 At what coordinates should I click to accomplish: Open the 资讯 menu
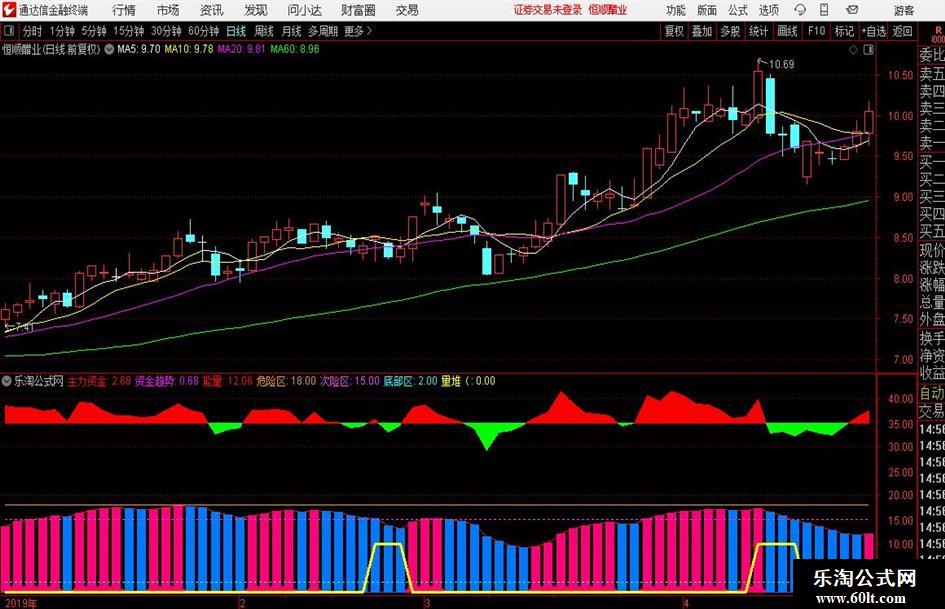coord(212,10)
